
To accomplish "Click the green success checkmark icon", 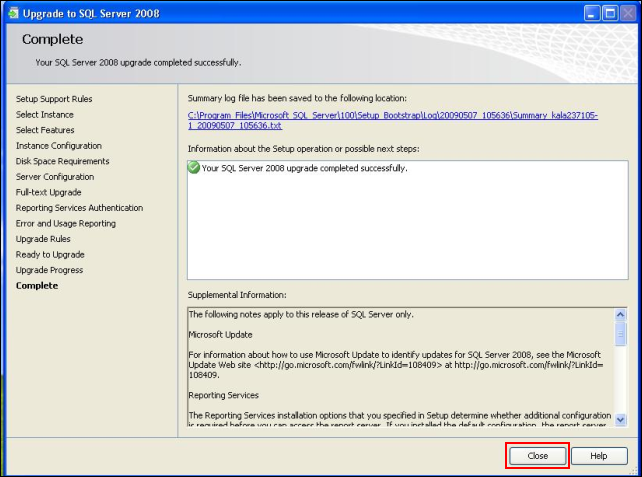I will pyautogui.click(x=193, y=167).
